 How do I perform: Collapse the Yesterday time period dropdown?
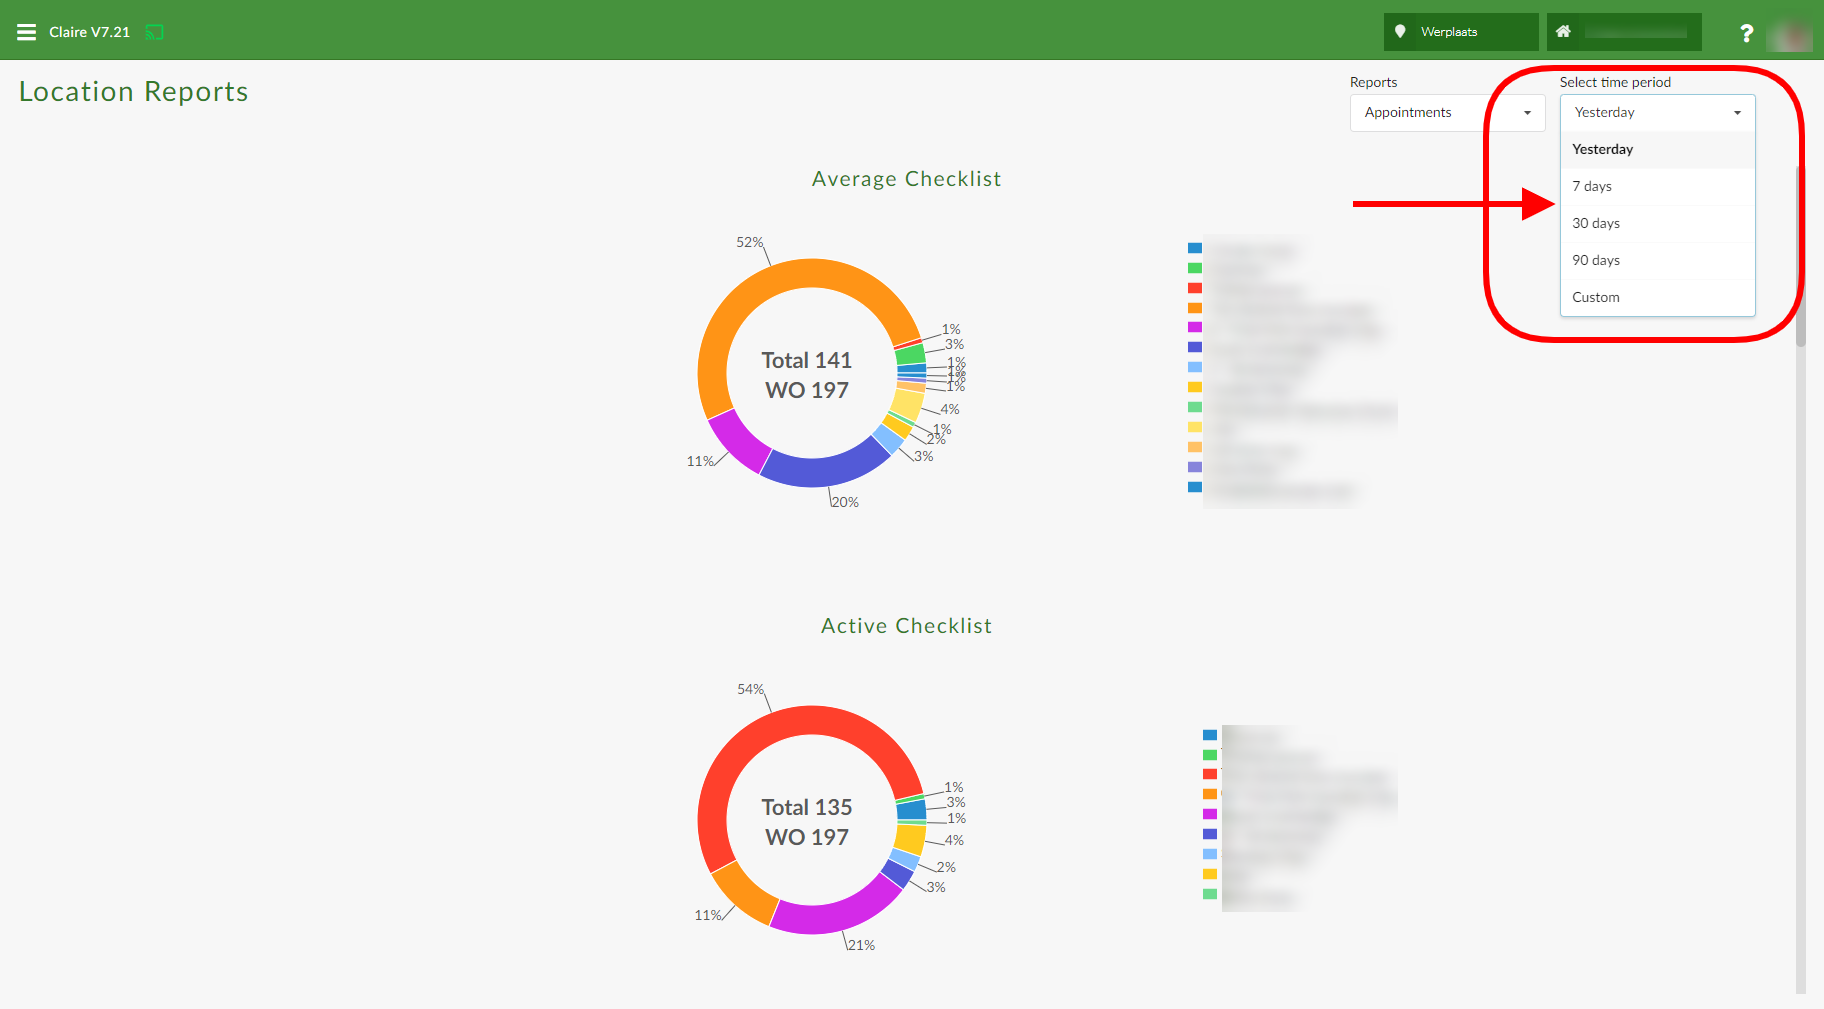(1657, 113)
